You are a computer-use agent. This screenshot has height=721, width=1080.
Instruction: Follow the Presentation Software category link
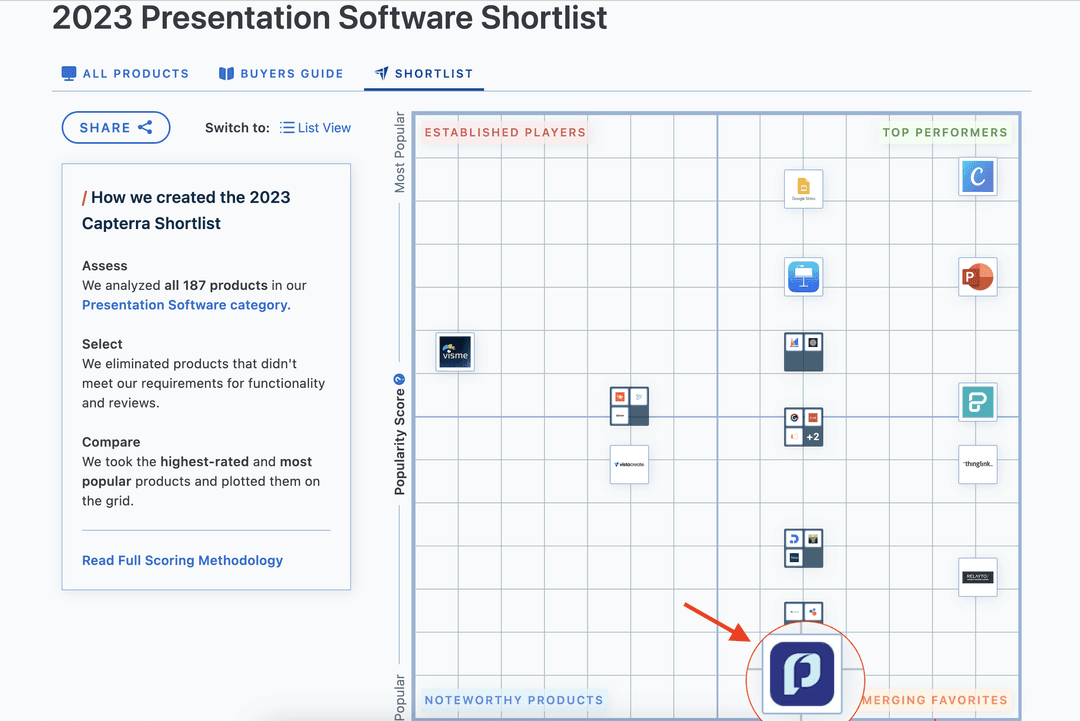(x=188, y=304)
